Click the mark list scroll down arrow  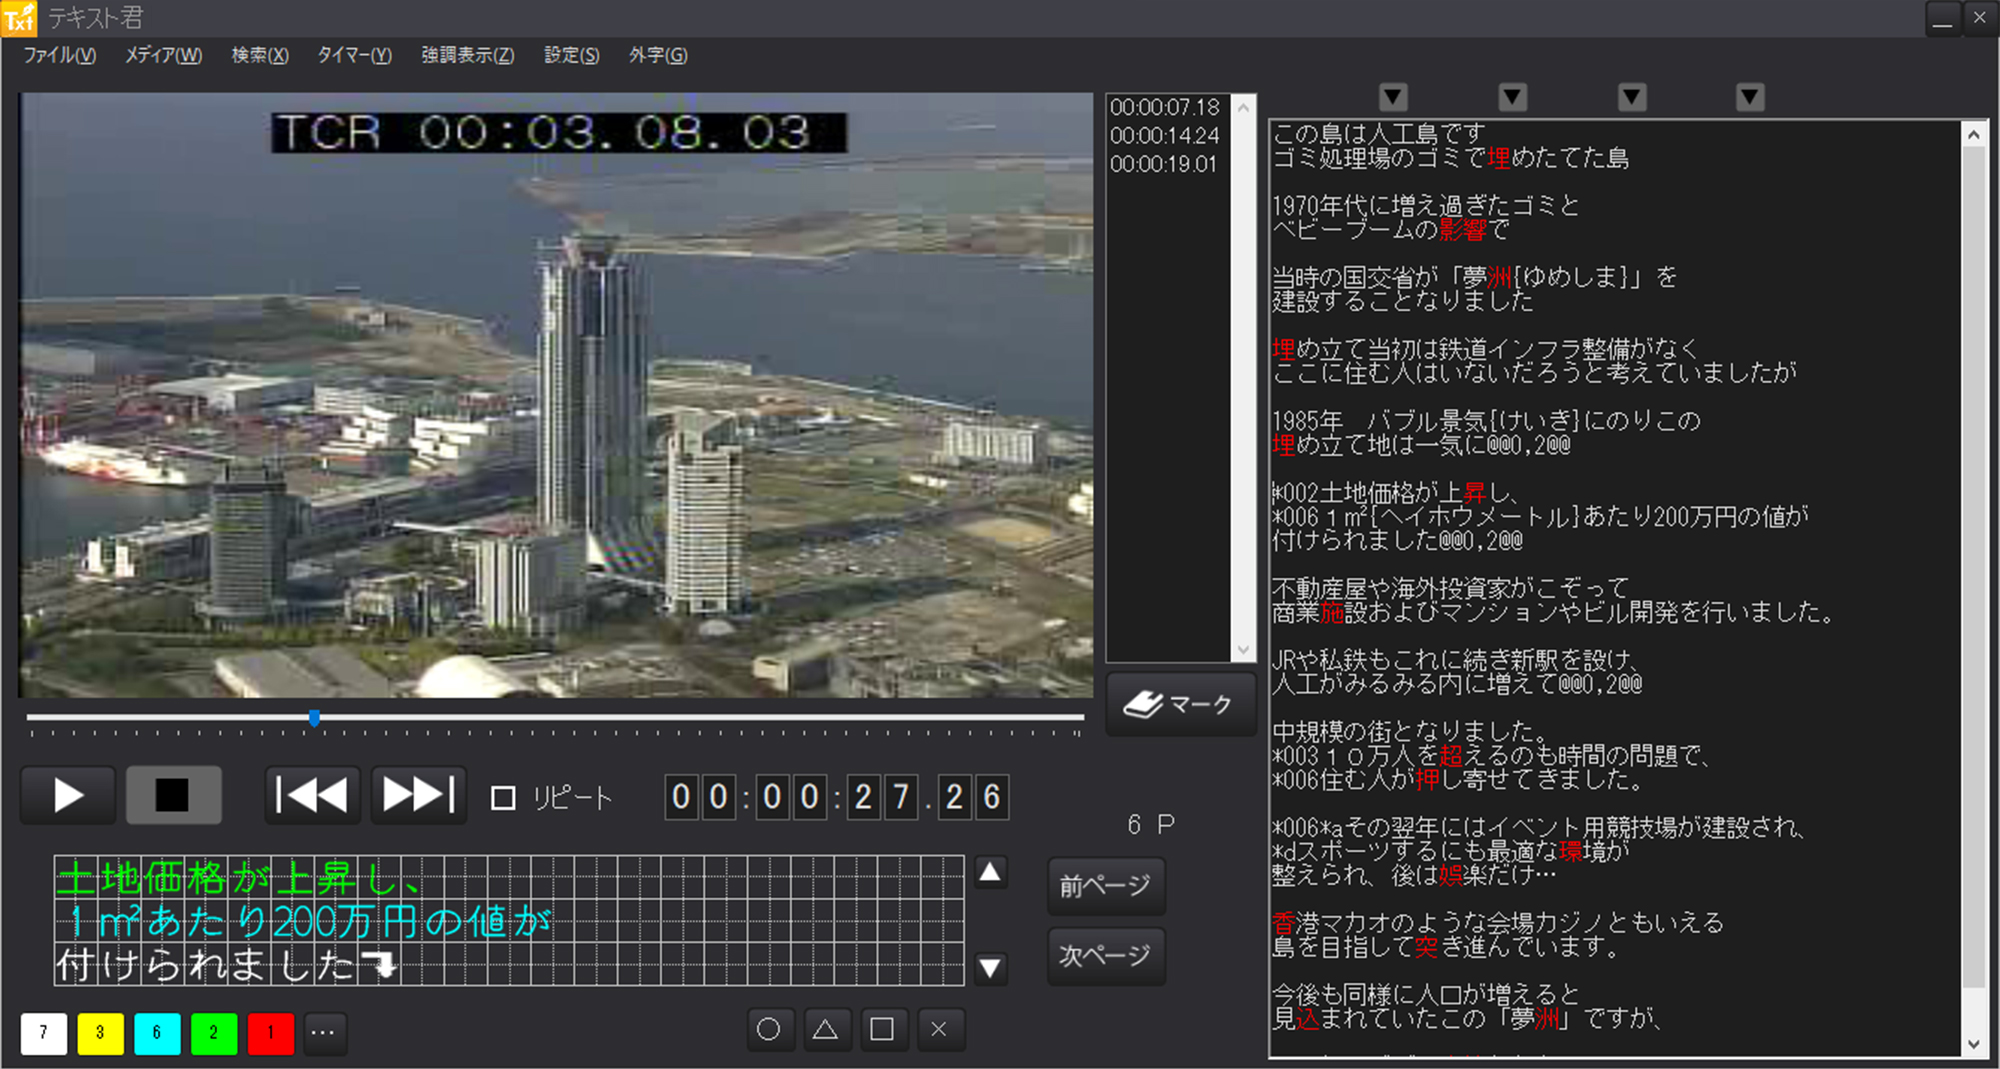click(x=1243, y=649)
